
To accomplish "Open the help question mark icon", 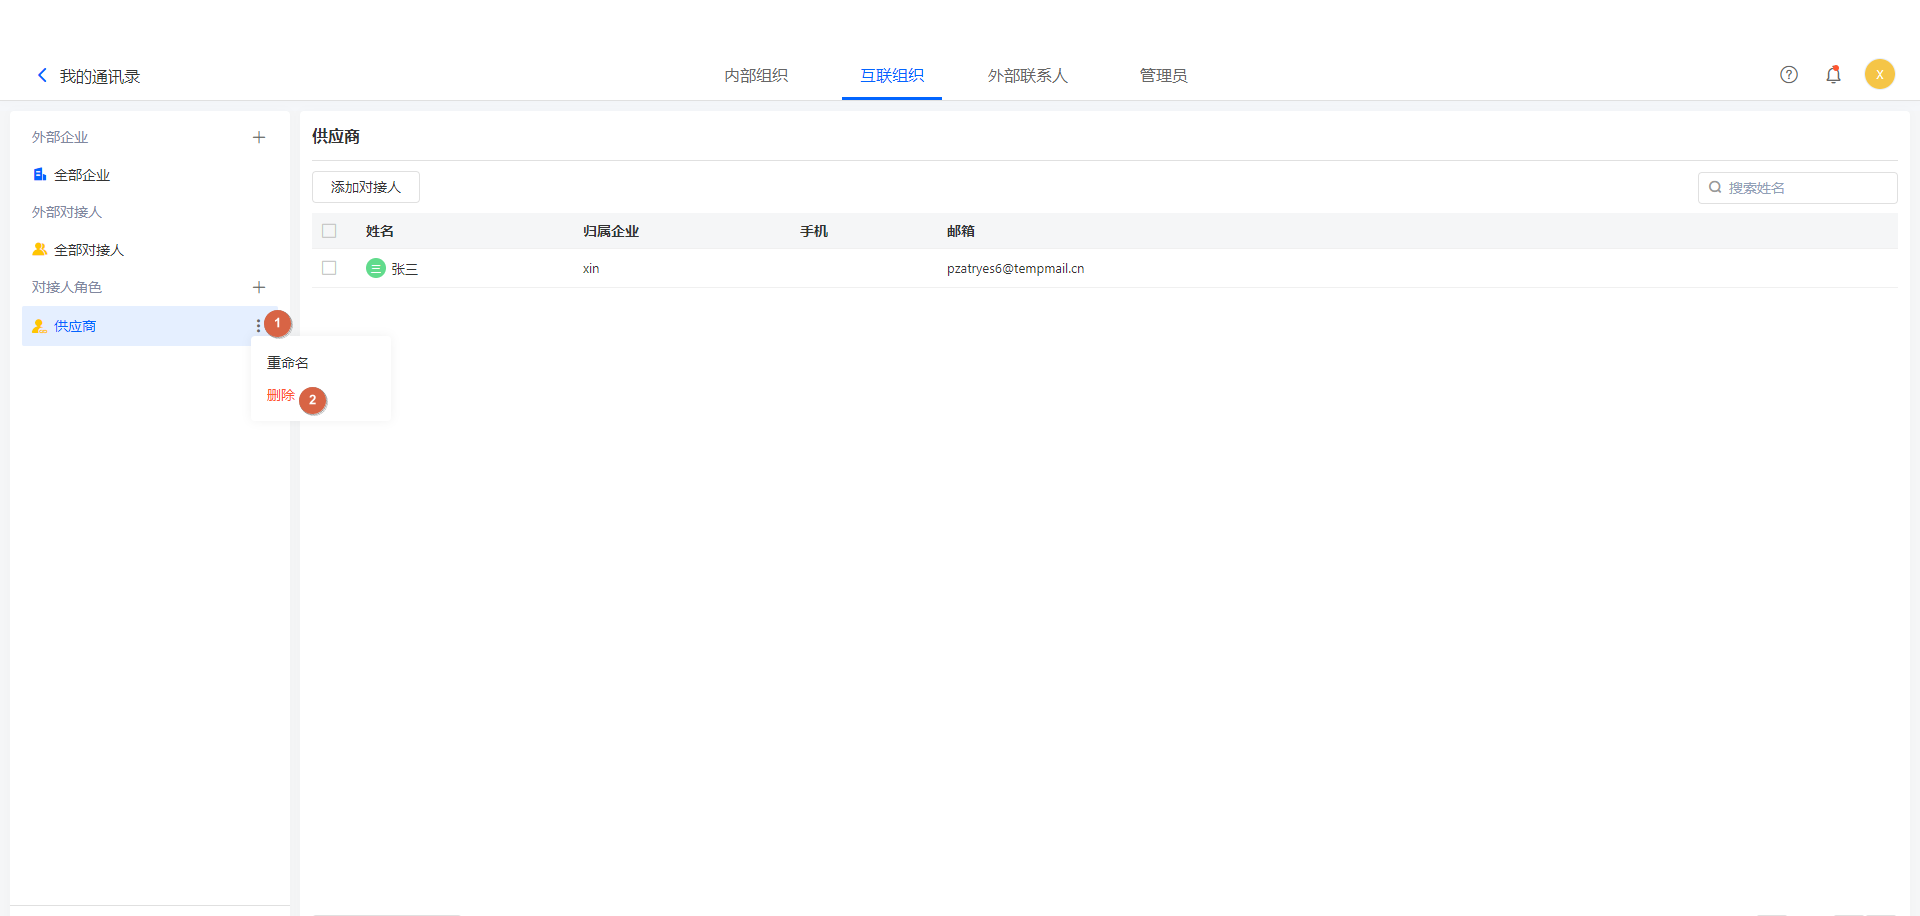I will point(1788,75).
